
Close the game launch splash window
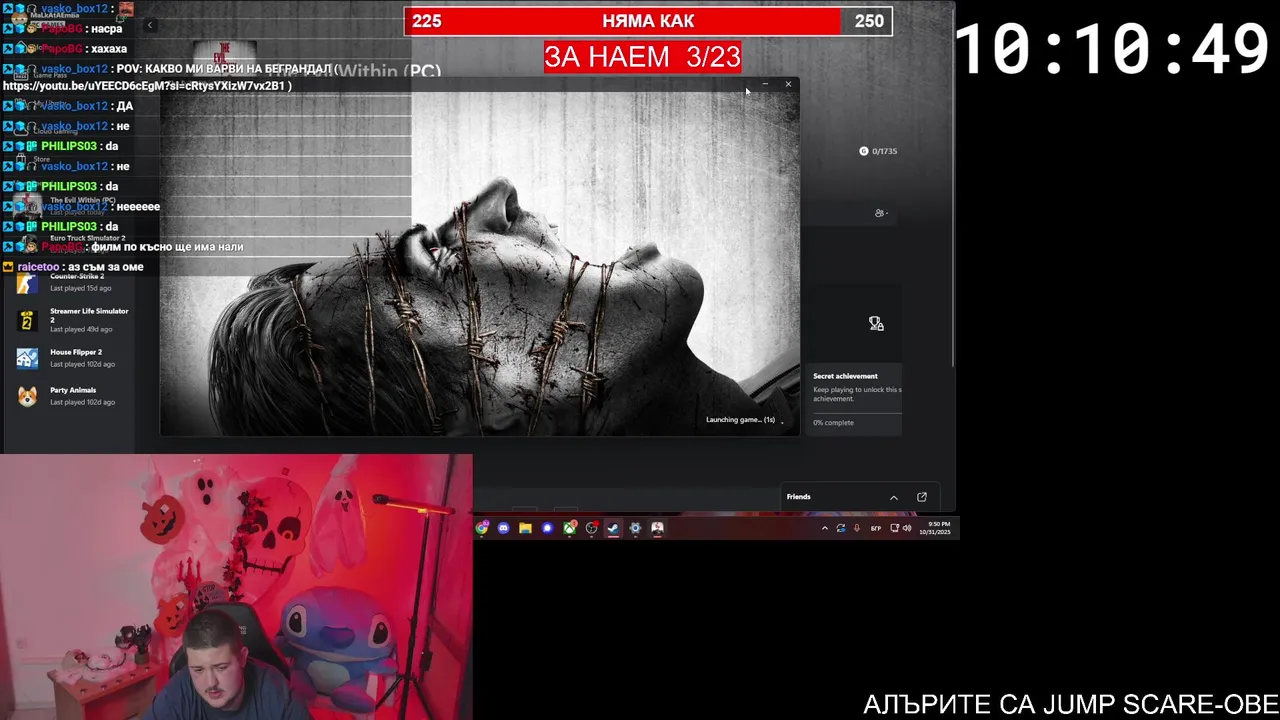click(x=788, y=84)
